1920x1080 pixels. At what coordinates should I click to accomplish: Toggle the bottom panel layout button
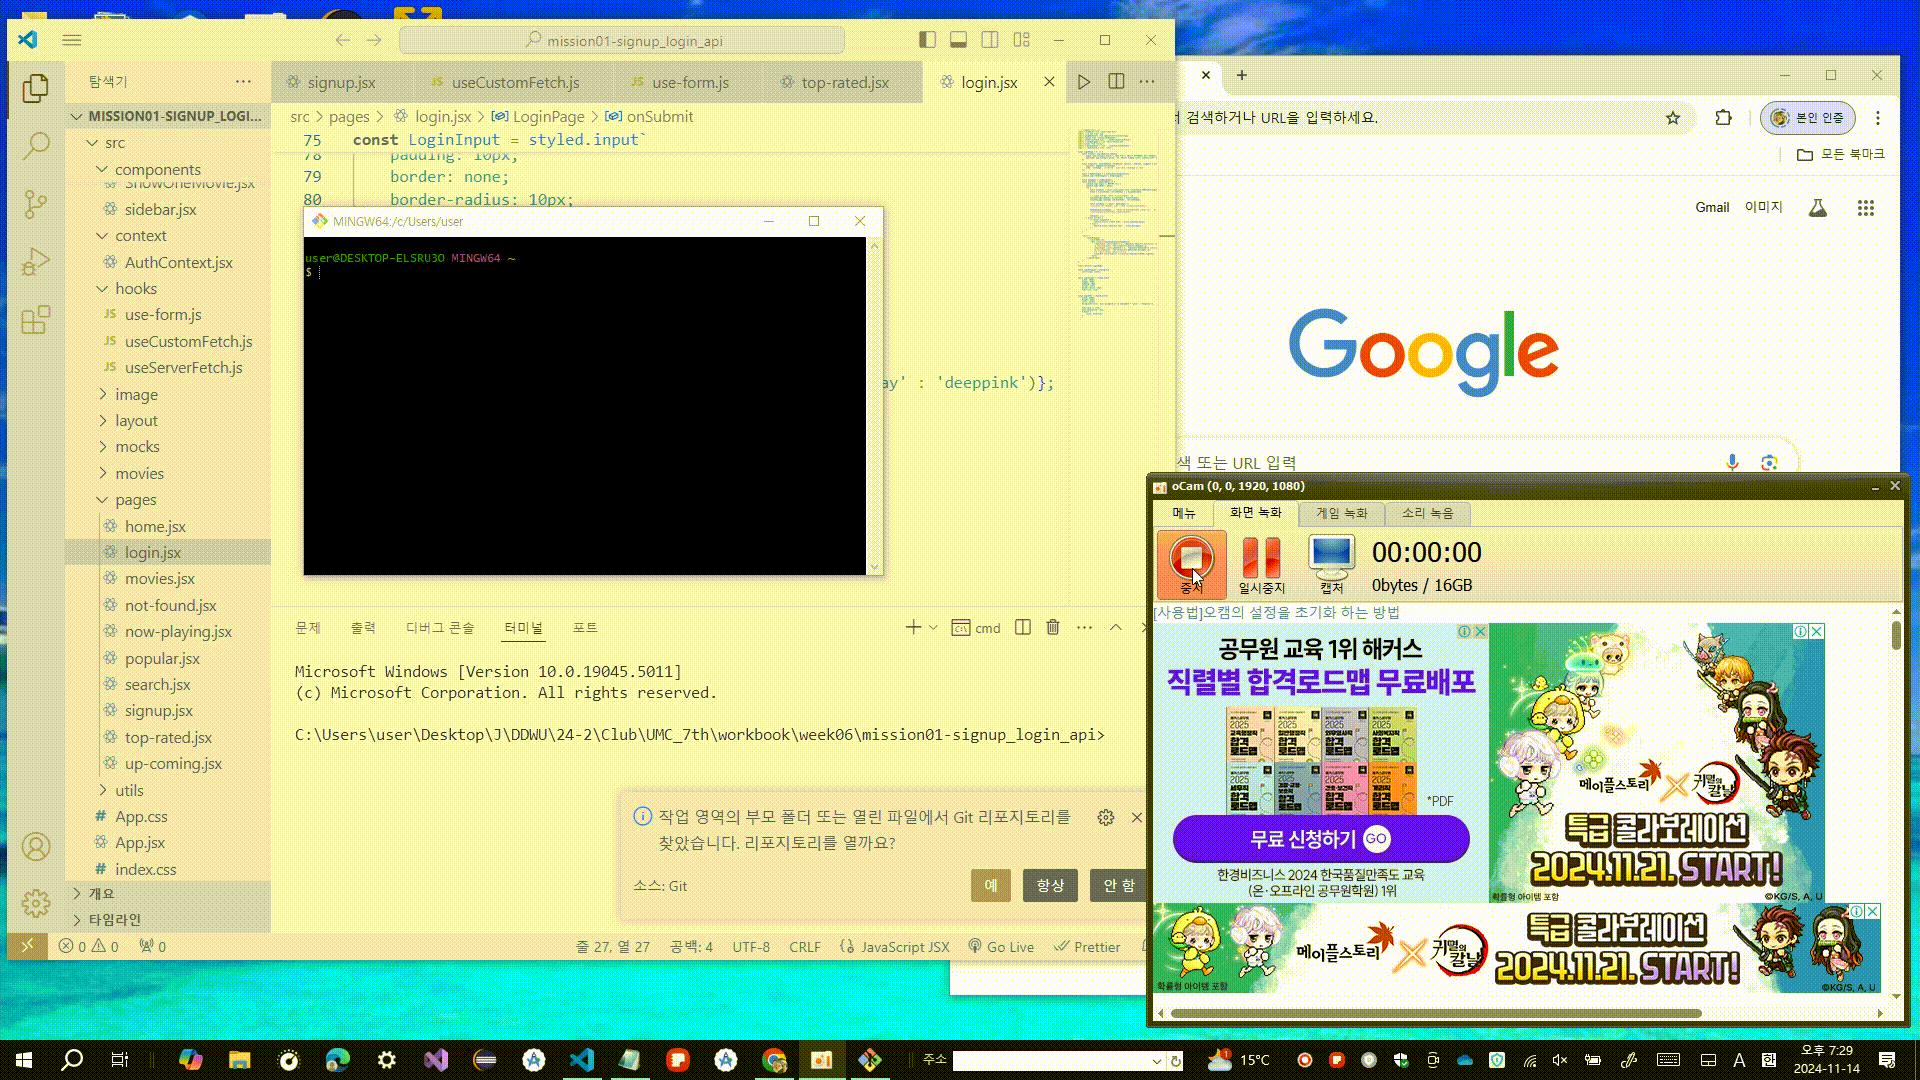click(x=958, y=40)
